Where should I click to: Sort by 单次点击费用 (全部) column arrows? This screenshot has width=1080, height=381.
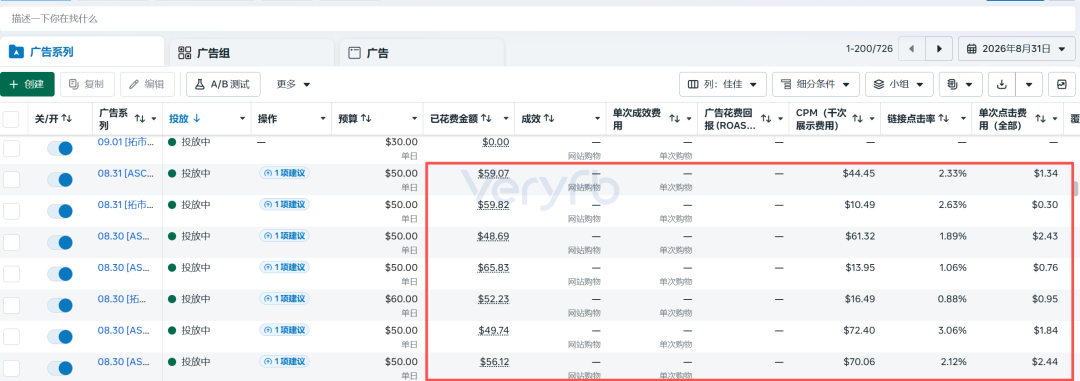(x=1041, y=119)
